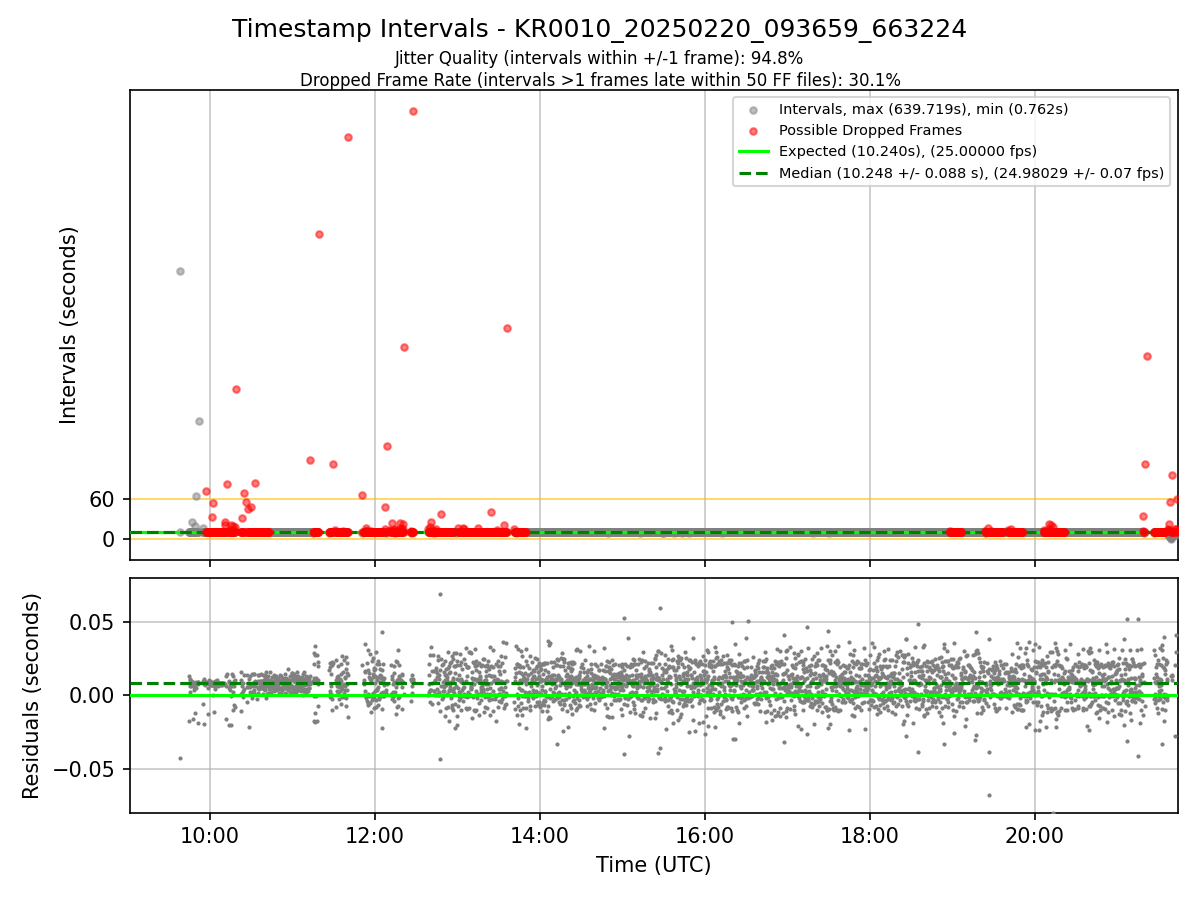Image resolution: width=1200 pixels, height=900 pixels.
Task: Select the 'Jitter Quality' subtitle line
Action: pos(599,58)
